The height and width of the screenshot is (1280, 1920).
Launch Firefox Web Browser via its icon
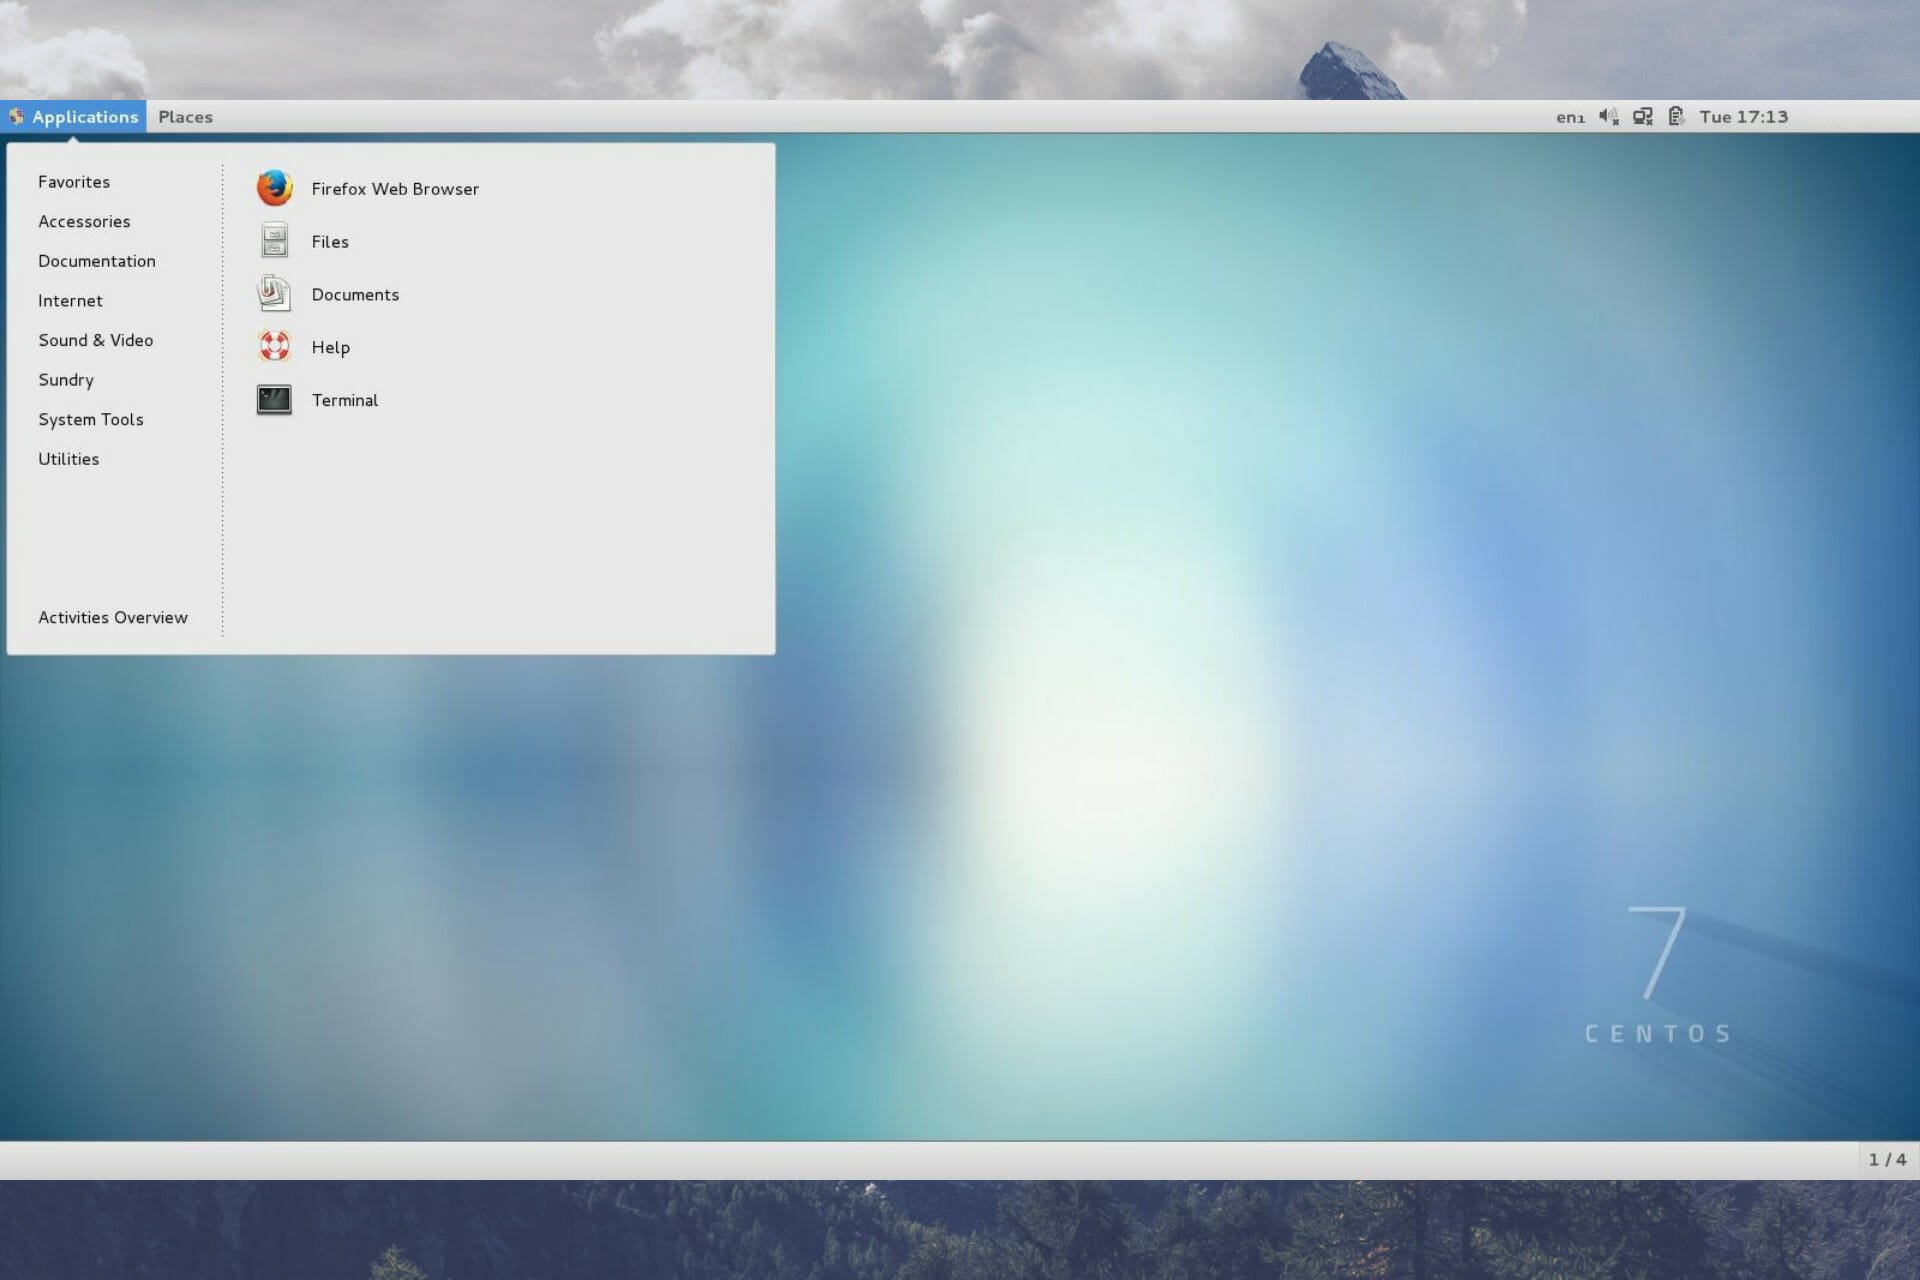point(274,188)
